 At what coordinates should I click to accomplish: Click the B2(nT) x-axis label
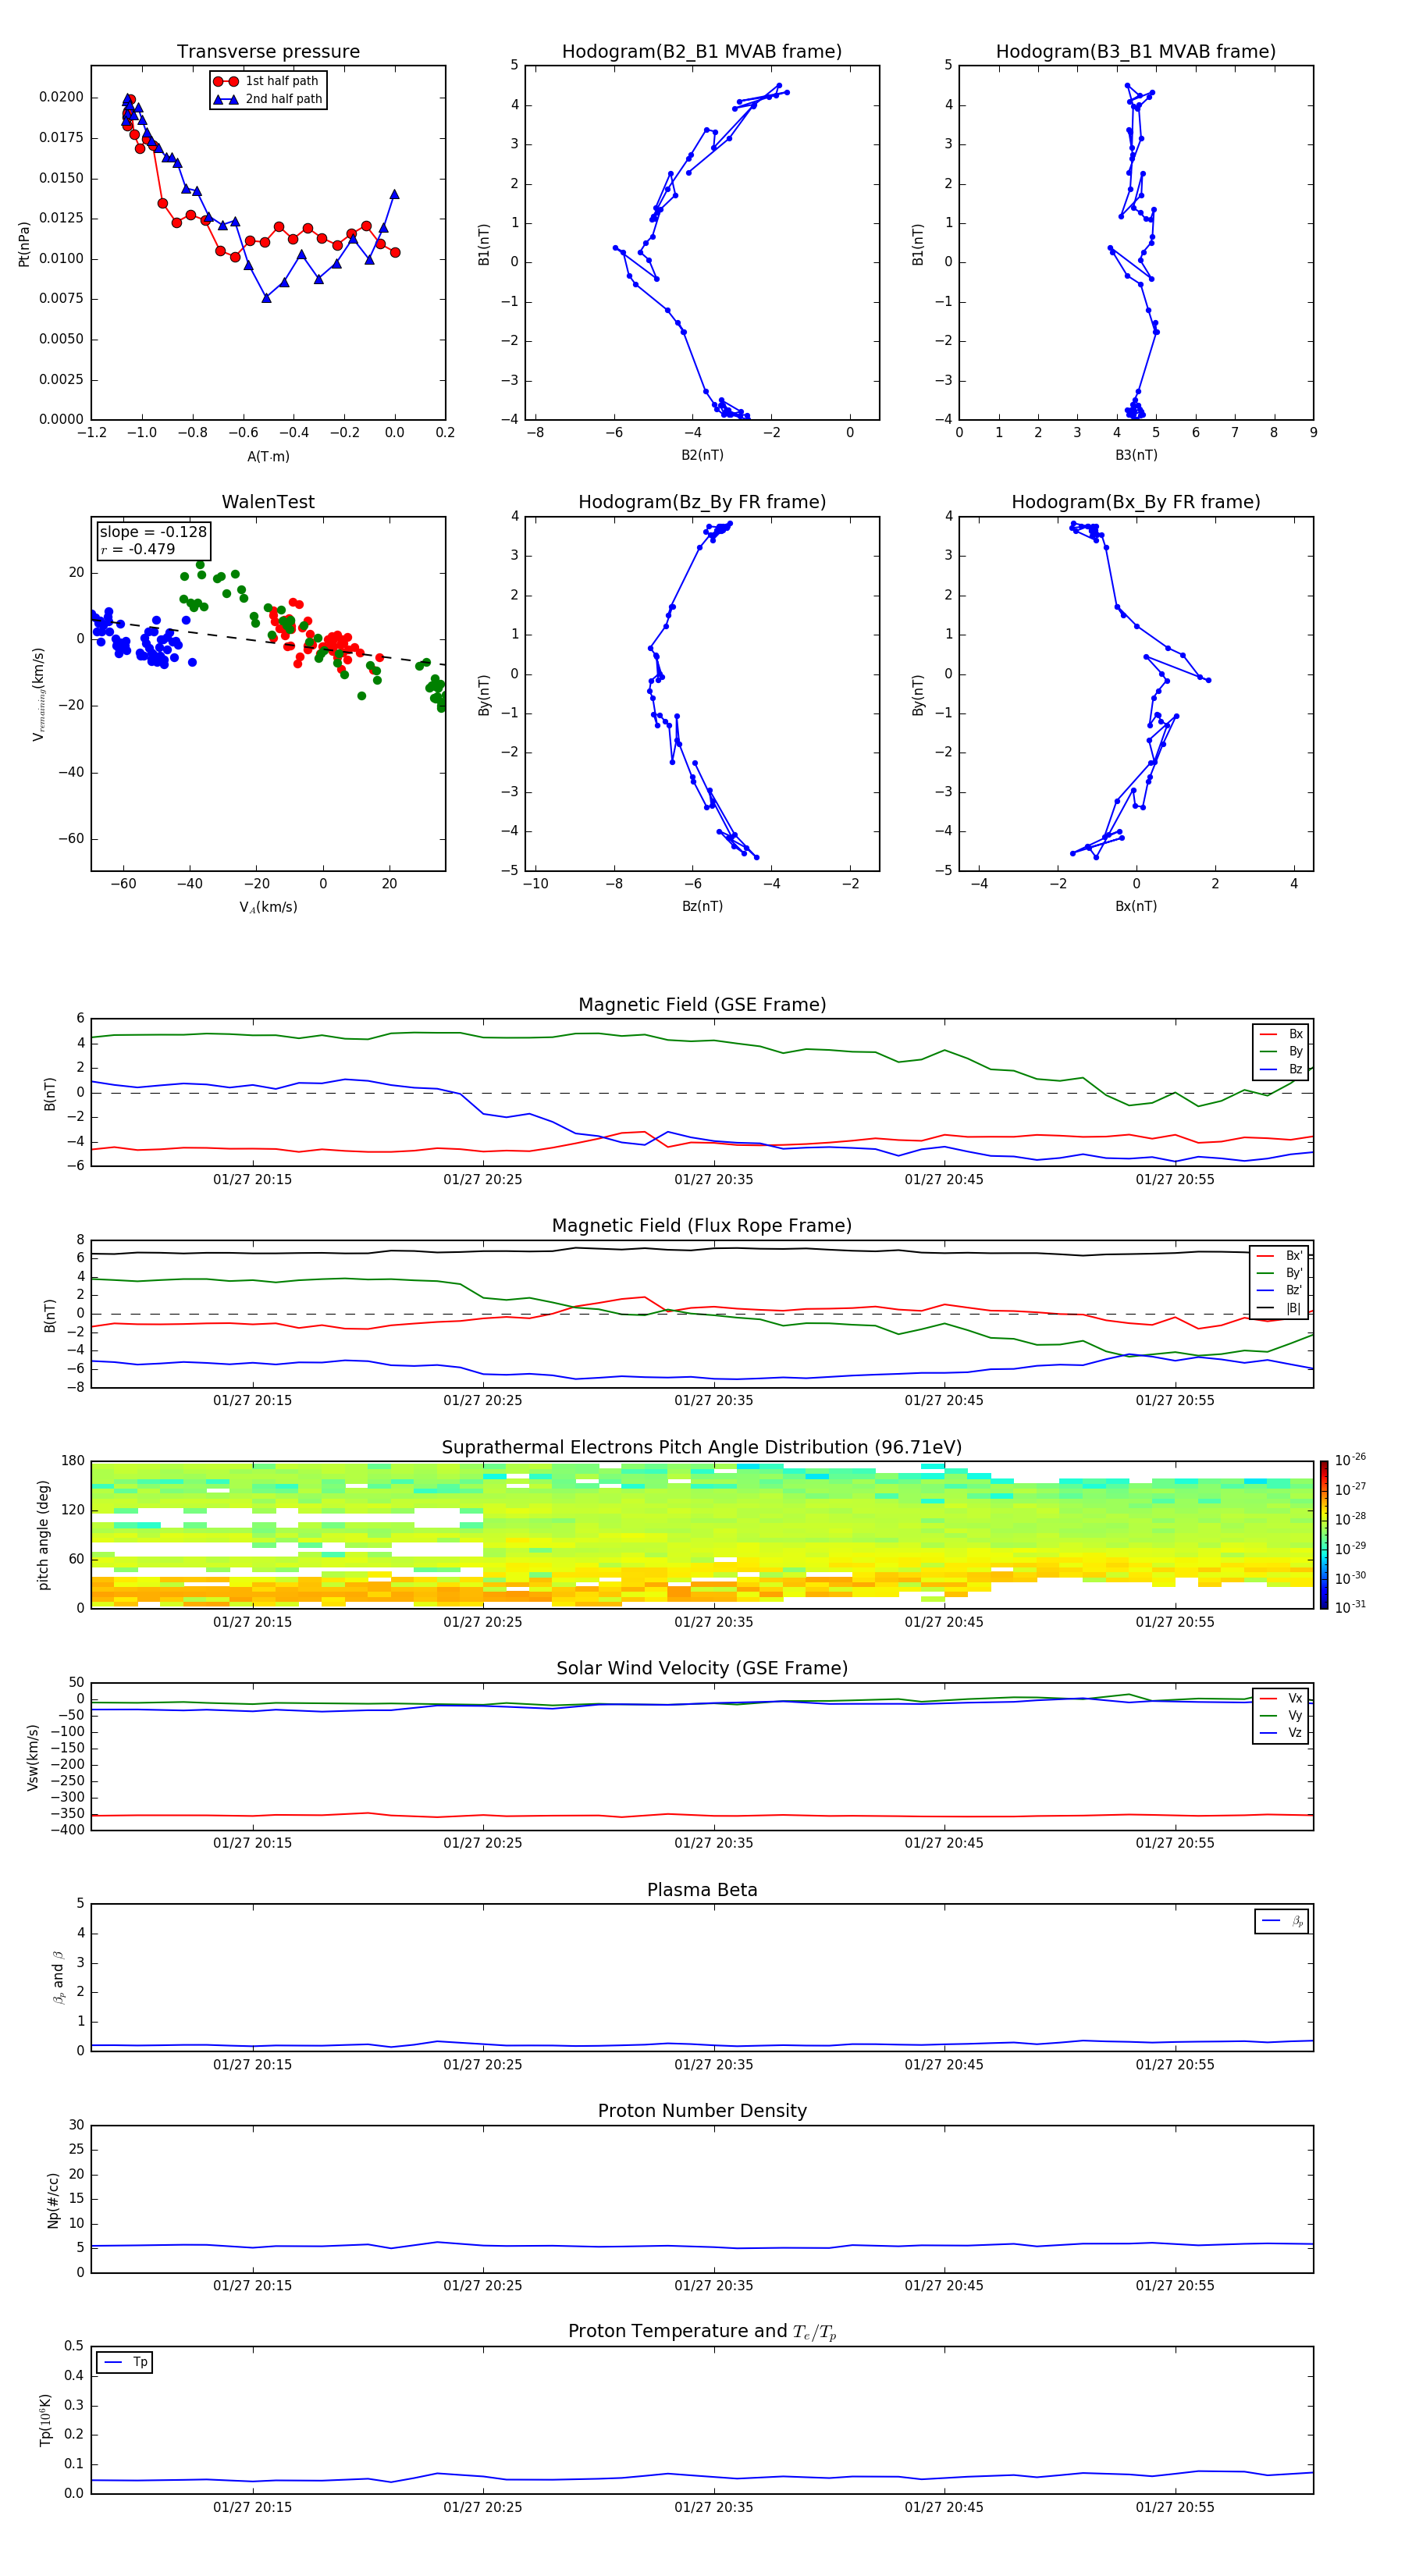tap(702, 455)
